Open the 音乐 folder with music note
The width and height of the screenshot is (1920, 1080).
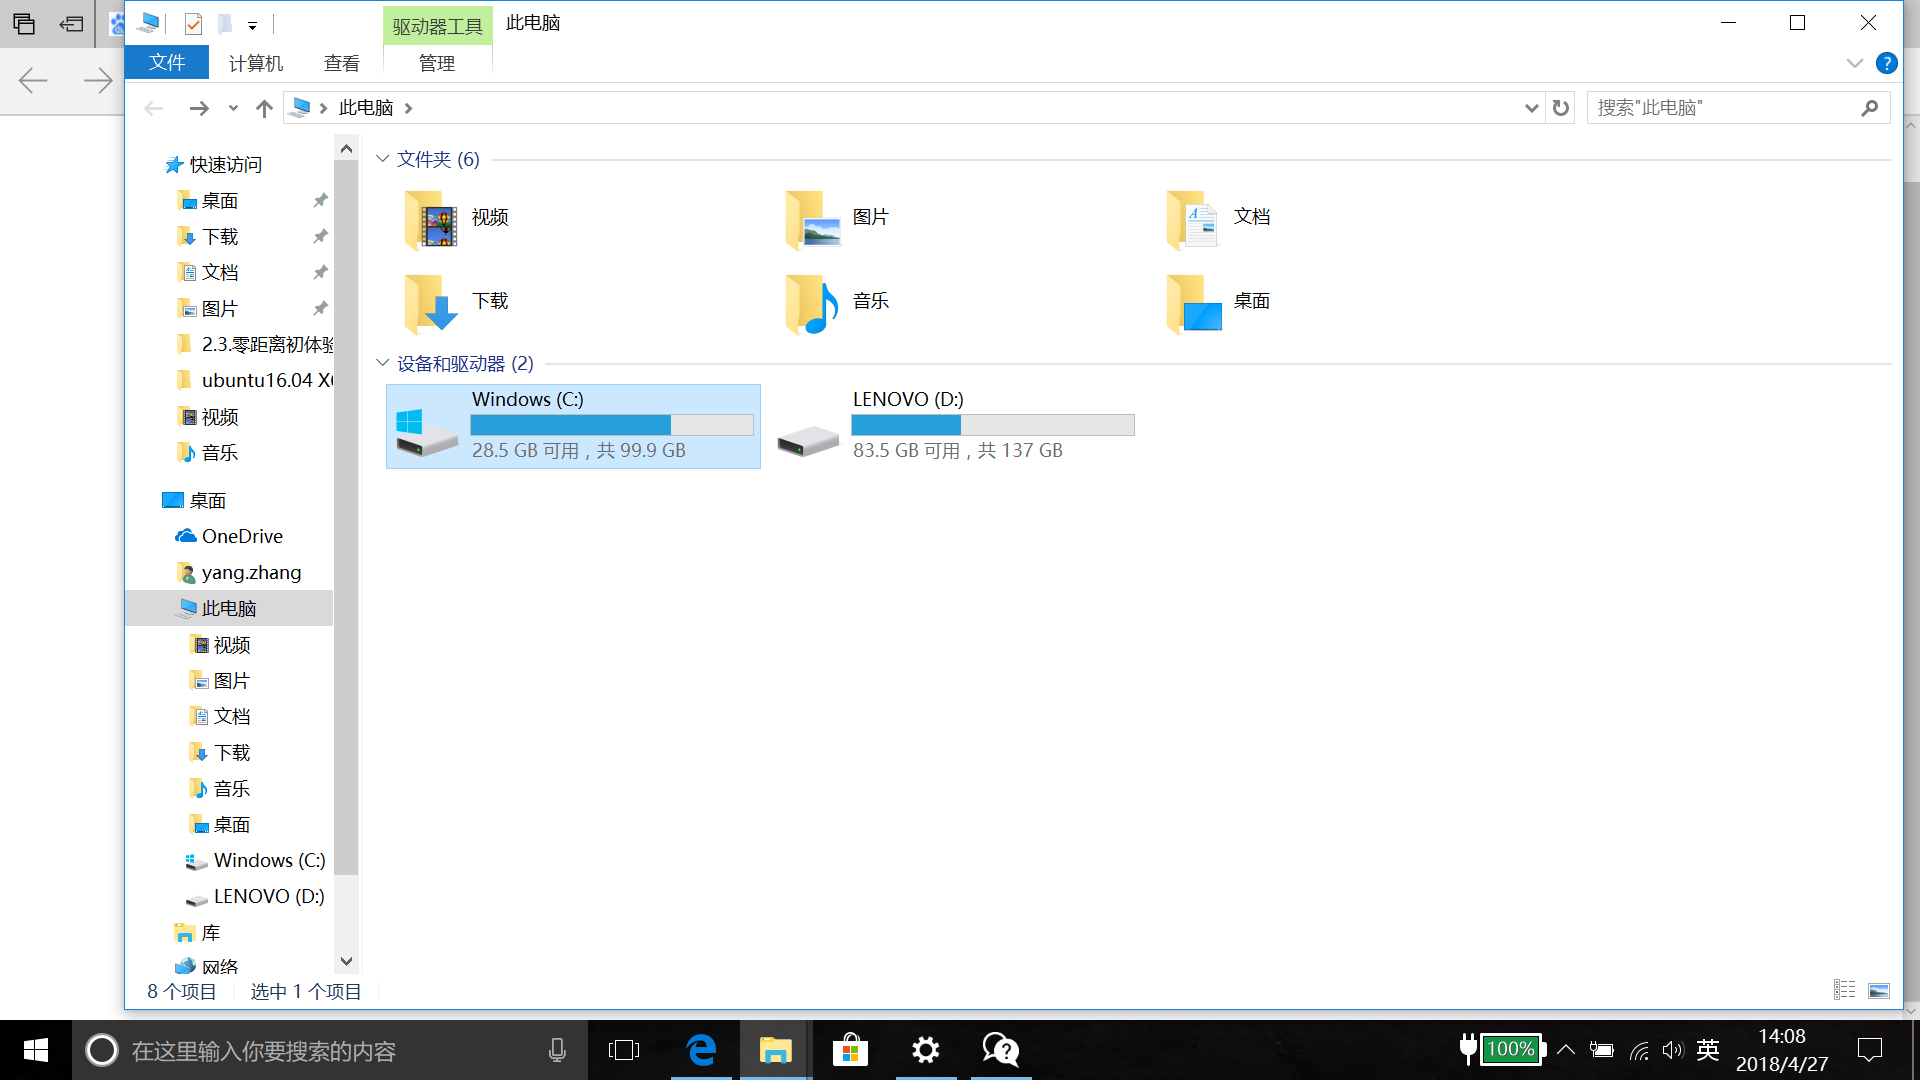pyautogui.click(x=812, y=304)
